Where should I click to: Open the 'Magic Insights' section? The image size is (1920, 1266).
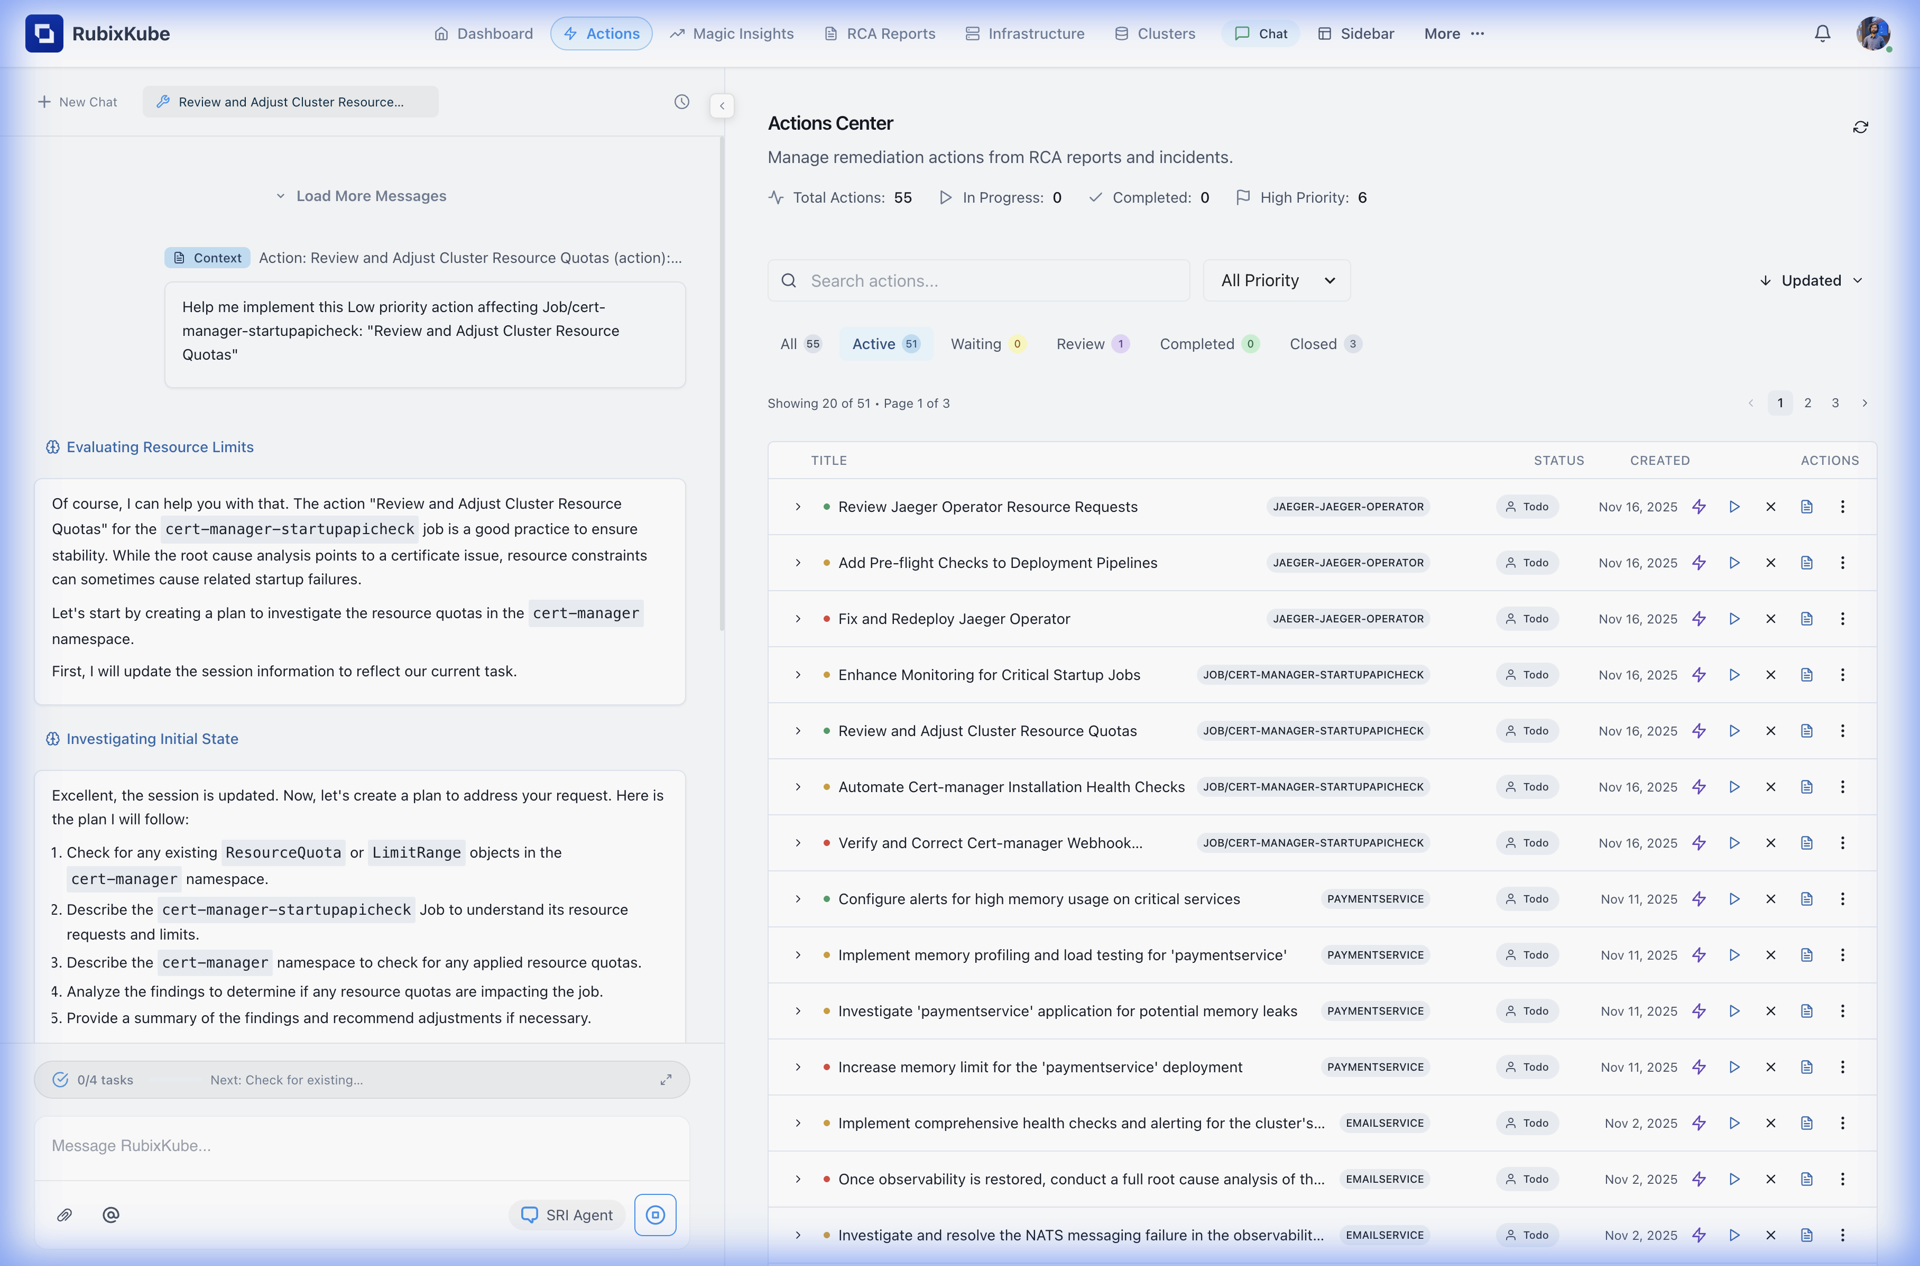(x=732, y=33)
